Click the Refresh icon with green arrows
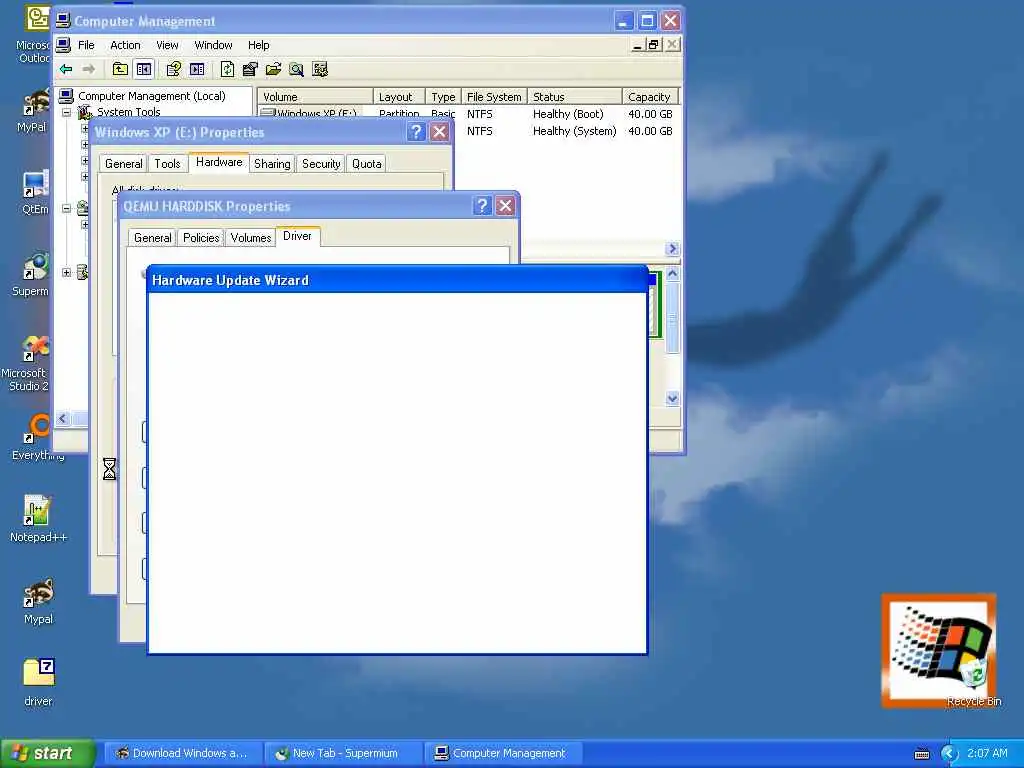The height and width of the screenshot is (768, 1024). tap(227, 69)
